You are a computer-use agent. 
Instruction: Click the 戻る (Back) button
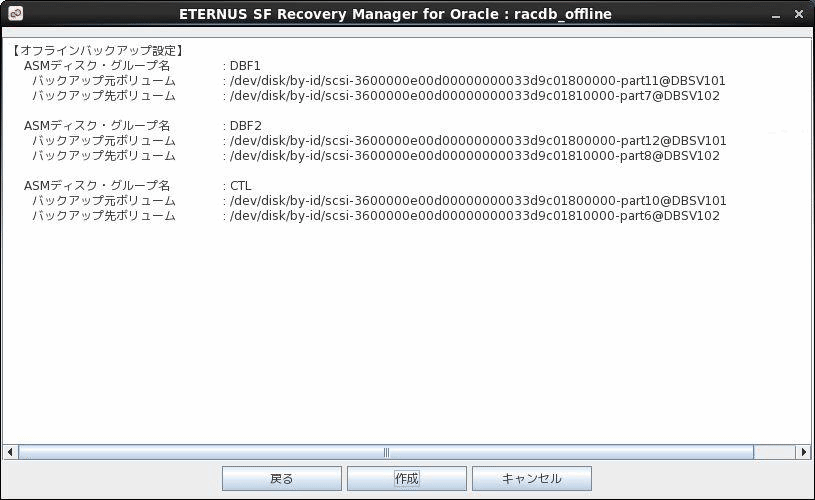tap(282, 478)
